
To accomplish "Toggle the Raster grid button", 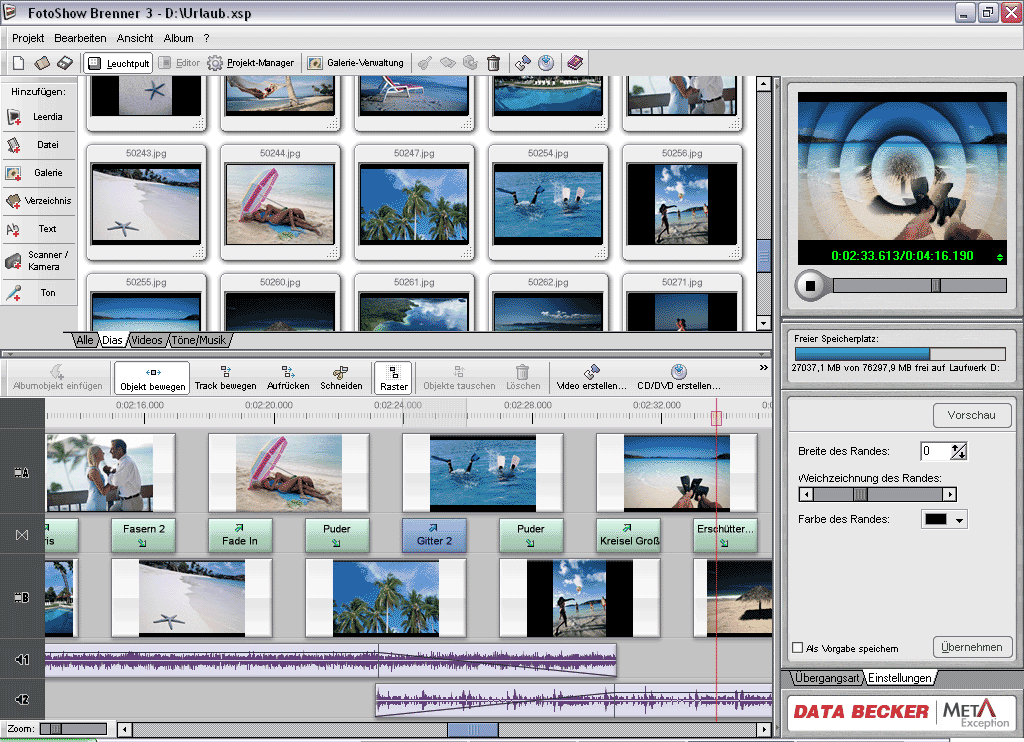I will coord(394,377).
